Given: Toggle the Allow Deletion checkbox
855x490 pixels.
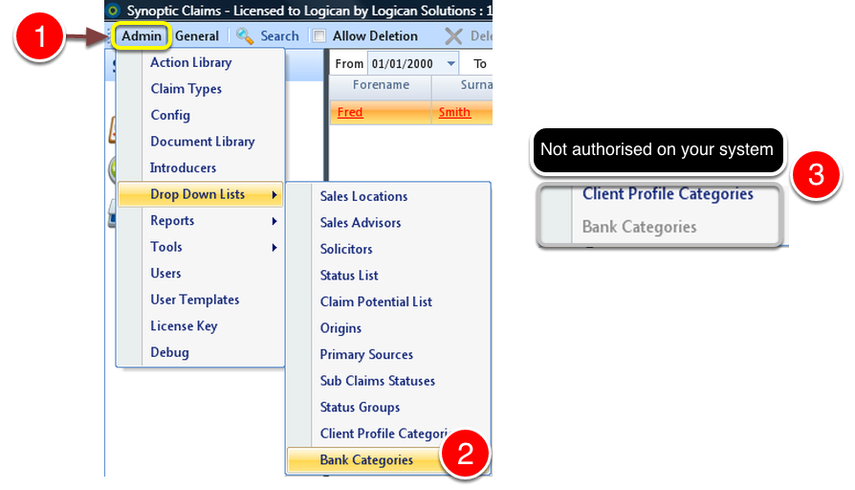Looking at the screenshot, I should tap(319, 36).
